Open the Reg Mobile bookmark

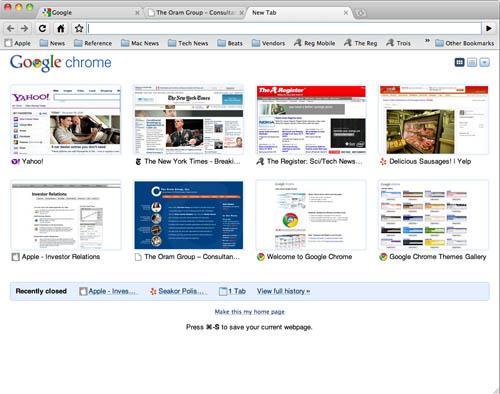pos(314,43)
